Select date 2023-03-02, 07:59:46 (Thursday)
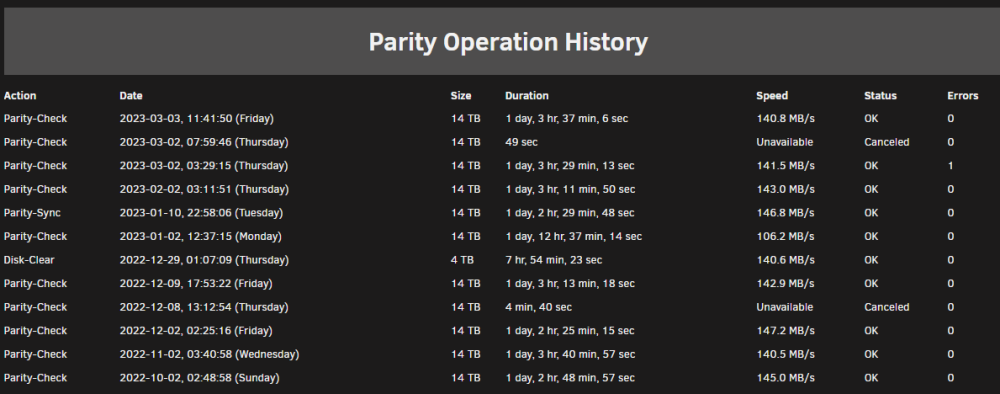This screenshot has width=1000, height=394. pyautogui.click(x=204, y=142)
